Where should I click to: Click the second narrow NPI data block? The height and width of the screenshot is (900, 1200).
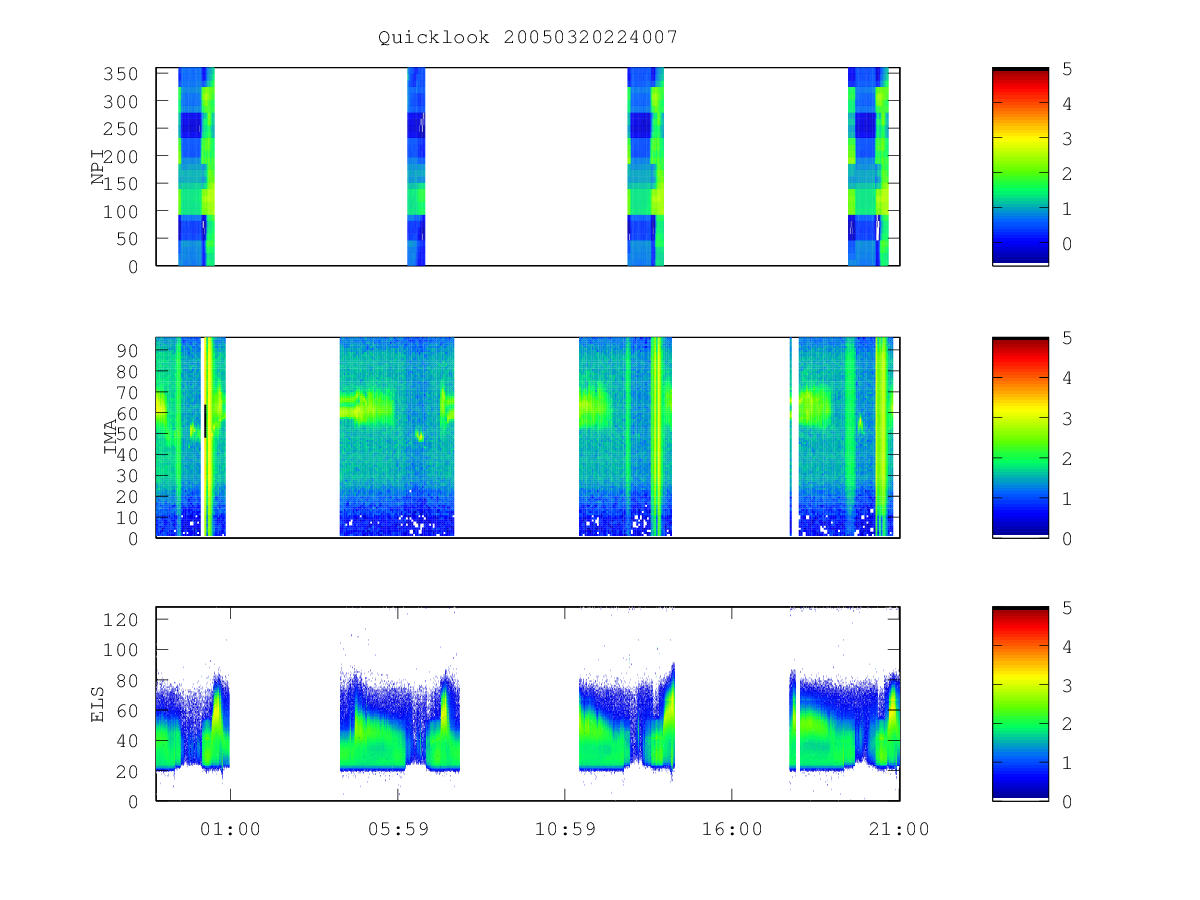click(416, 166)
